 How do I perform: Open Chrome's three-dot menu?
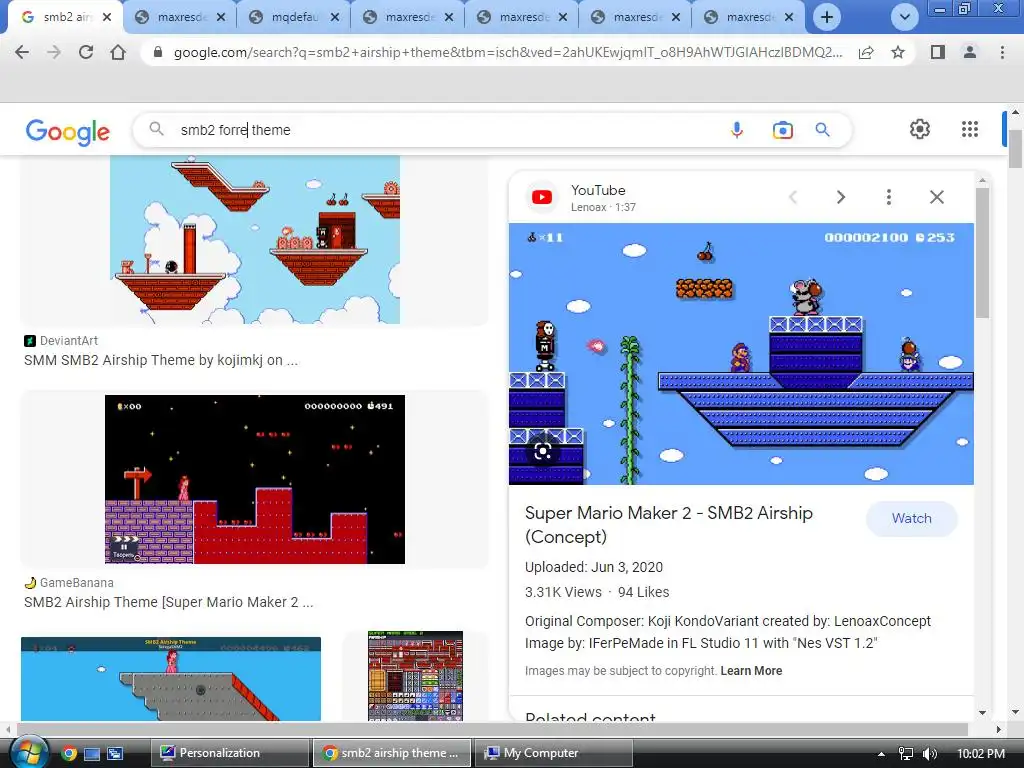click(1002, 52)
